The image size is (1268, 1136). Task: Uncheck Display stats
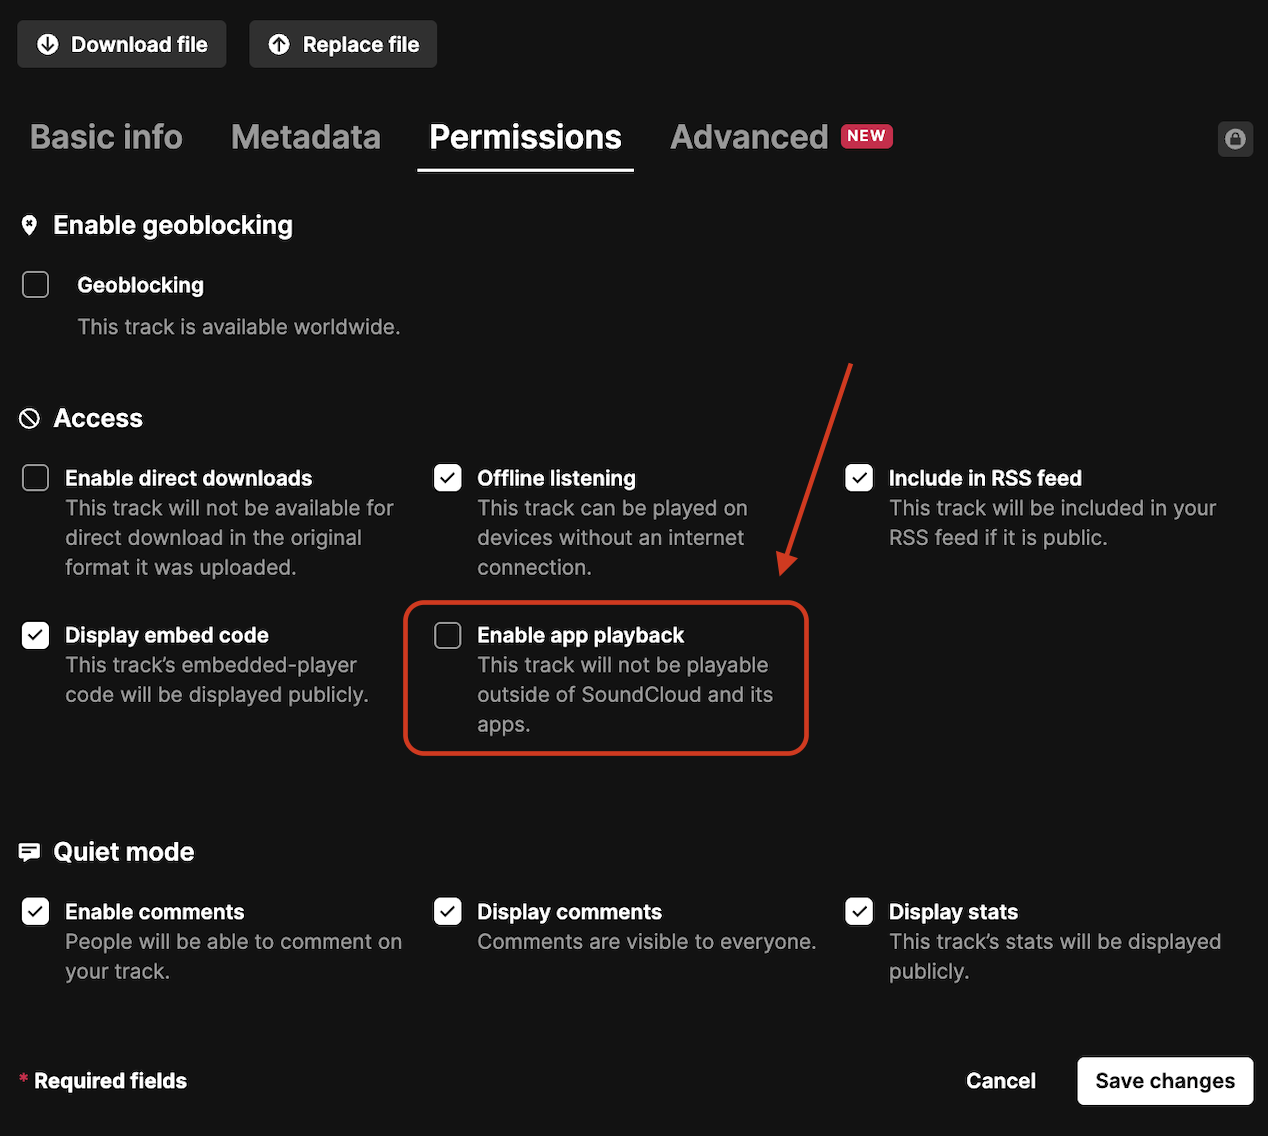tap(859, 911)
